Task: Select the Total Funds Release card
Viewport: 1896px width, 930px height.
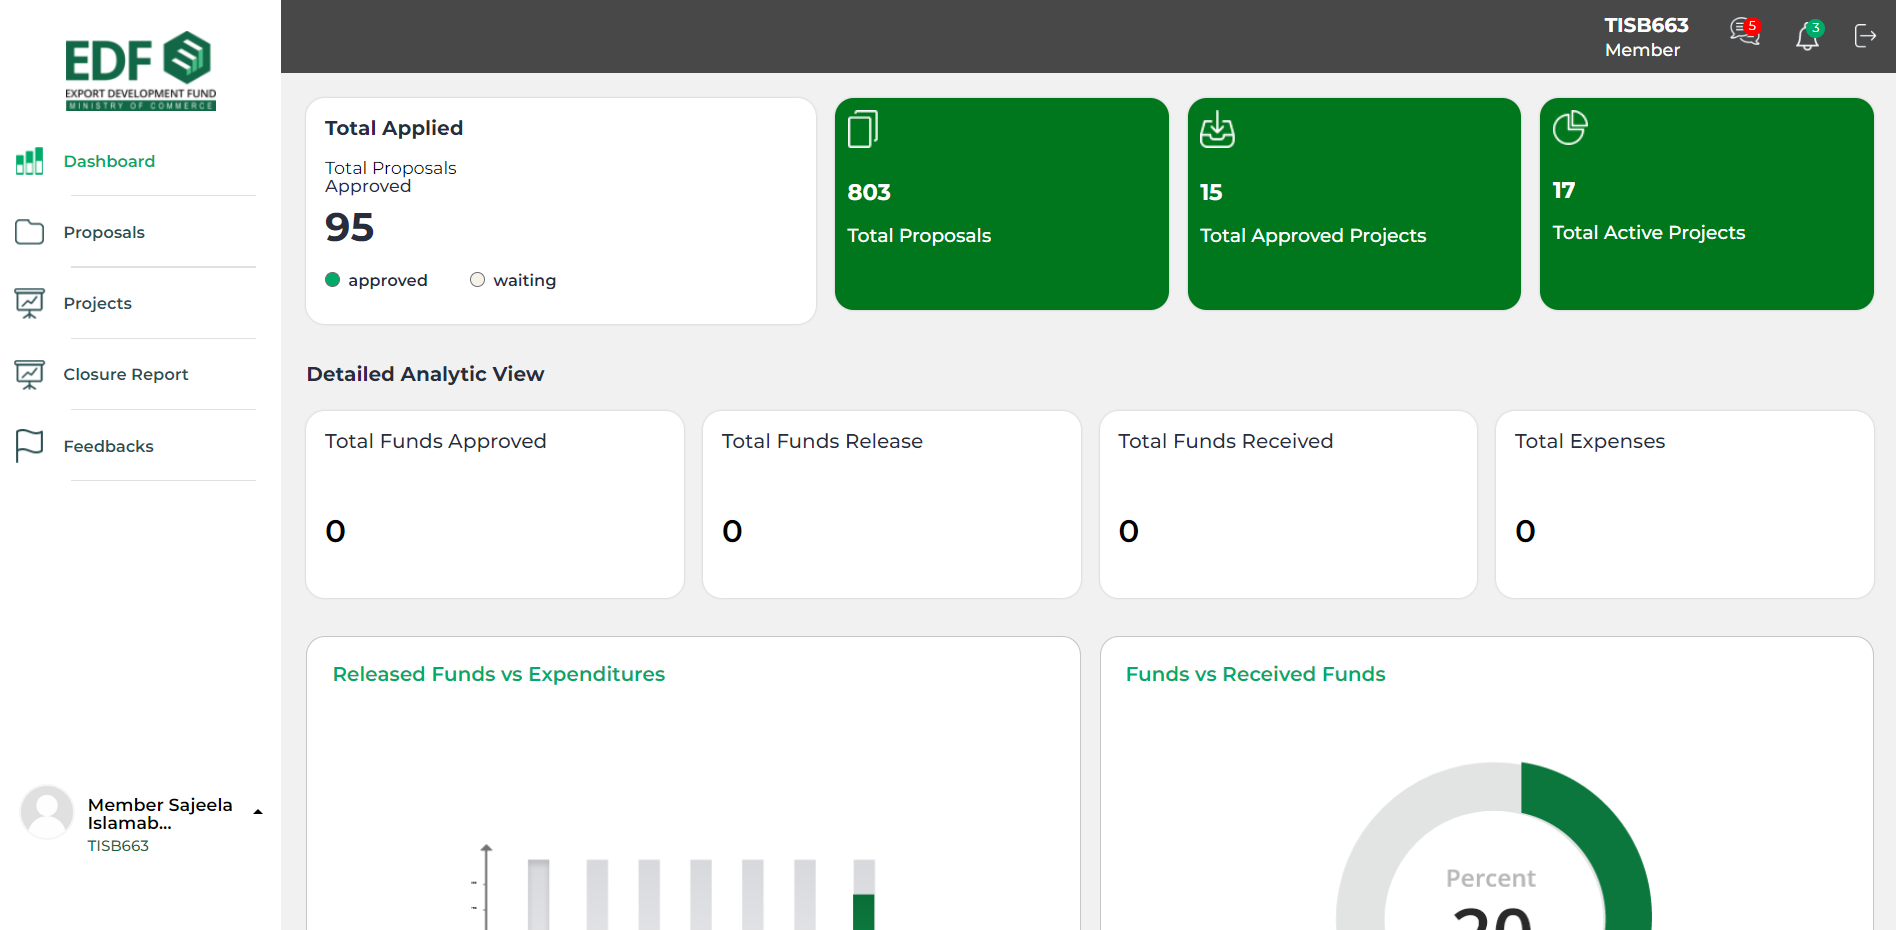Action: pos(891,505)
